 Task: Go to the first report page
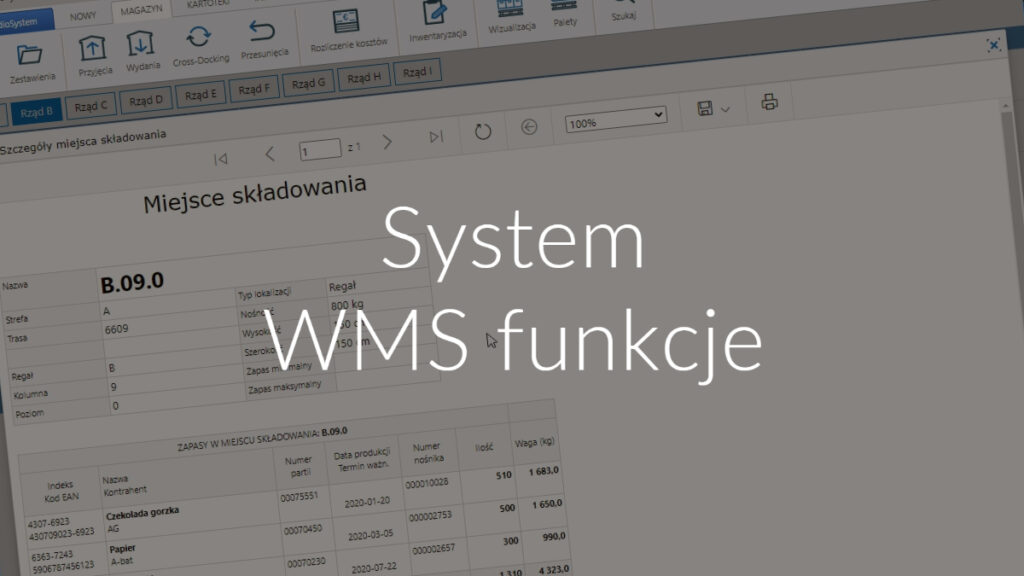point(221,159)
